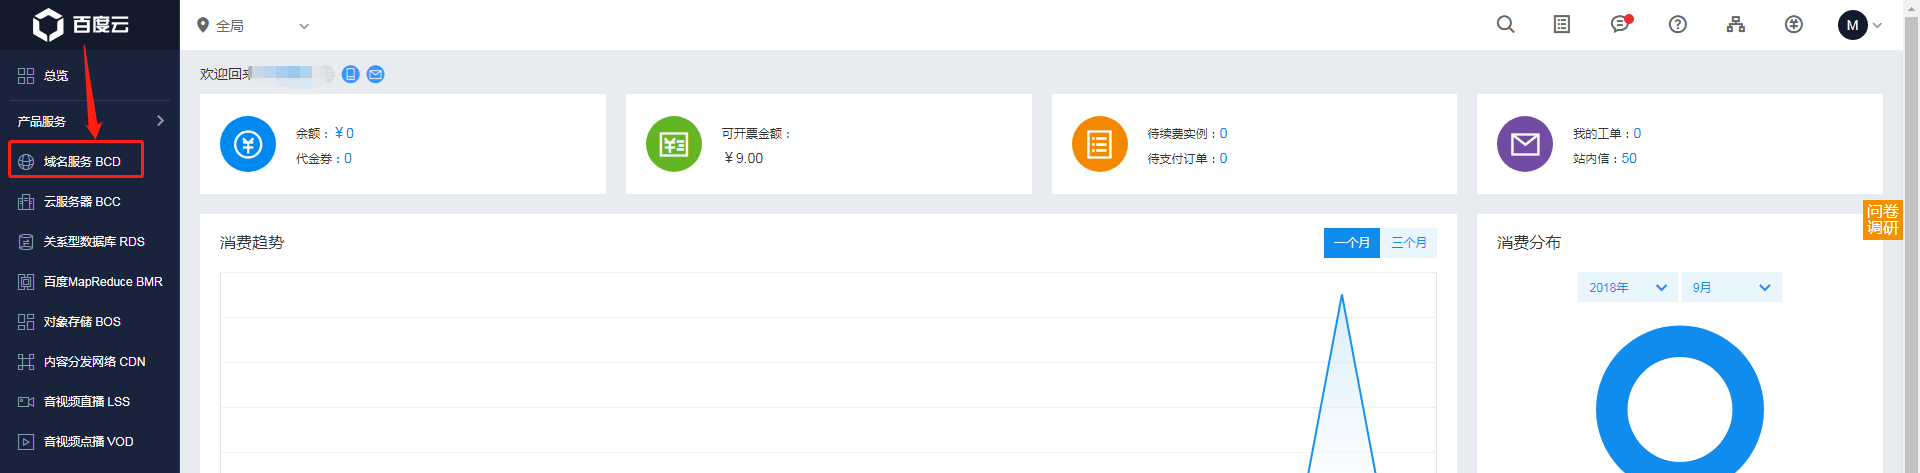Click the 问卷调研 survey button
Viewport: 1920px width, 473px height.
tap(1882, 220)
